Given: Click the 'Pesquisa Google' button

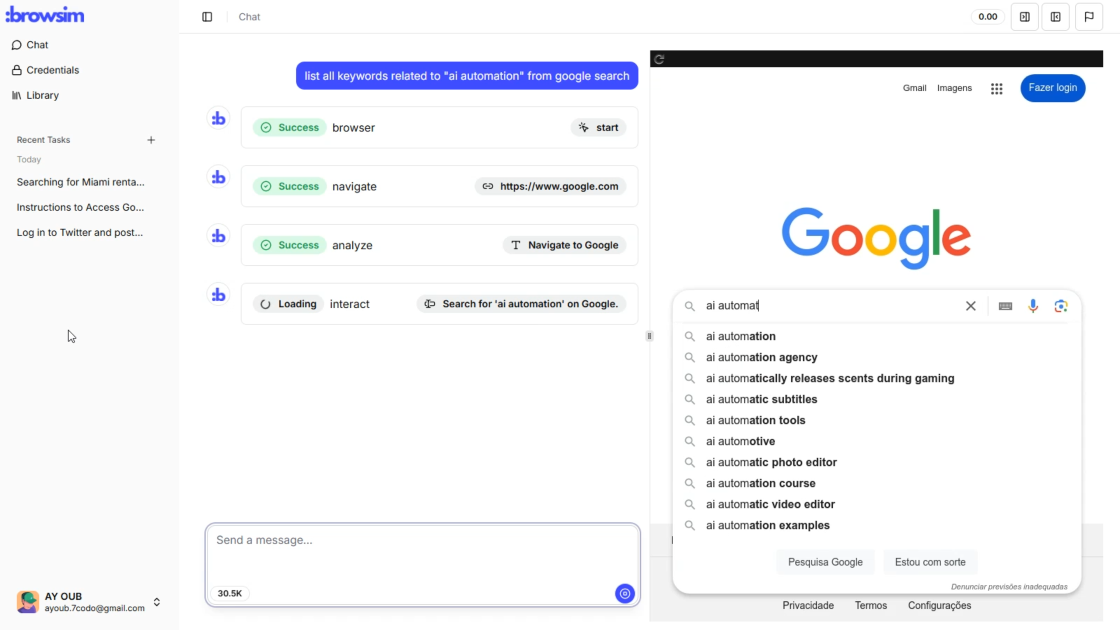Looking at the screenshot, I should [x=825, y=562].
